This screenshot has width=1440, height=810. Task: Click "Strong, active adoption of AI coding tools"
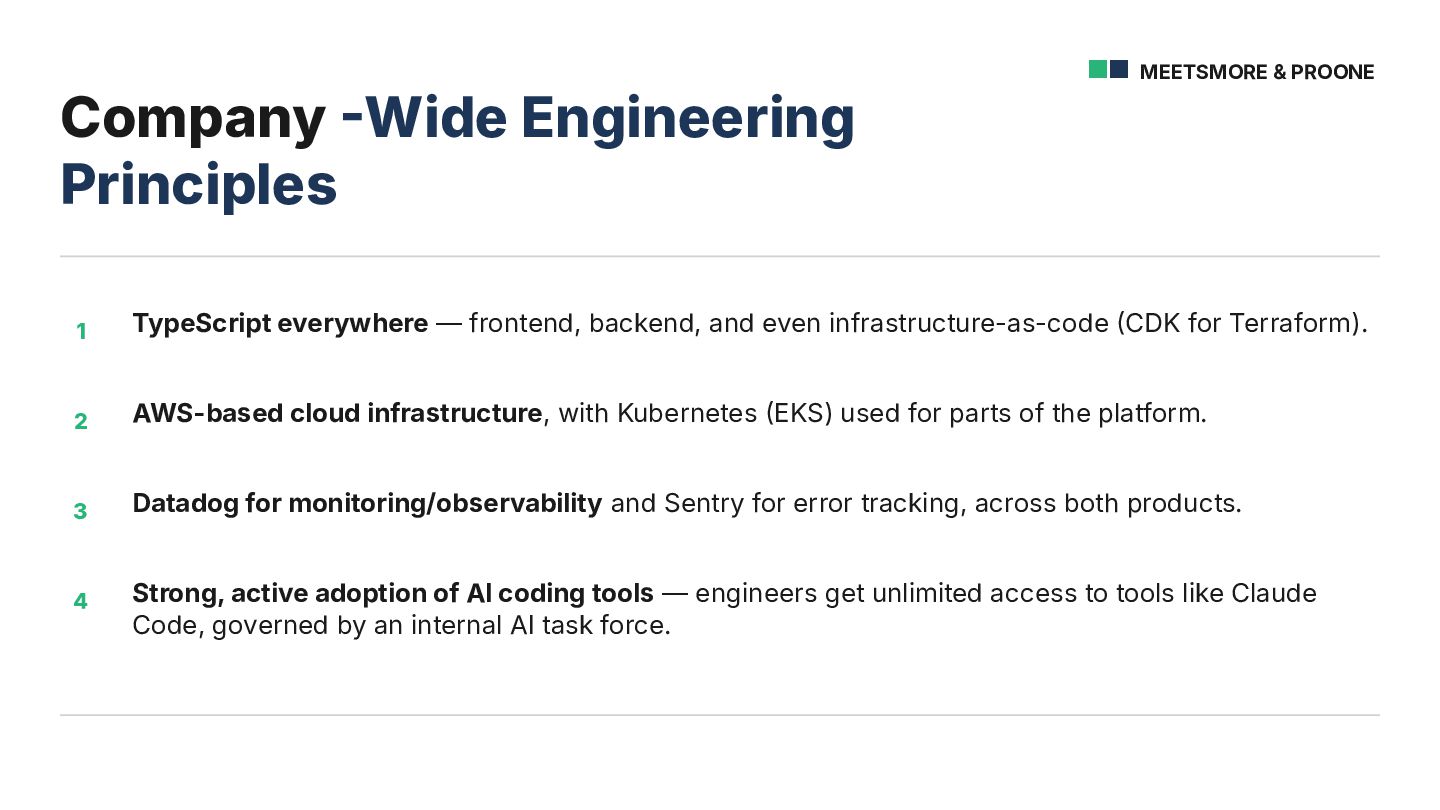click(393, 593)
